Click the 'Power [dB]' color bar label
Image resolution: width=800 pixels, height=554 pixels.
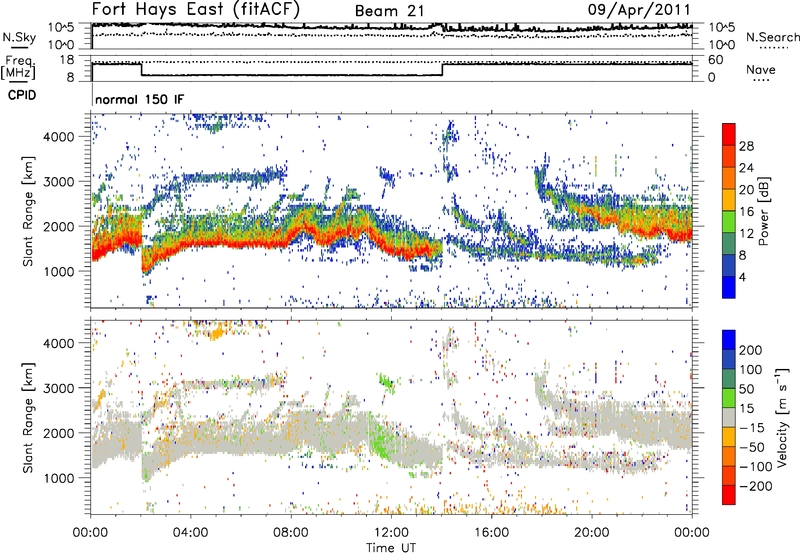(x=764, y=211)
